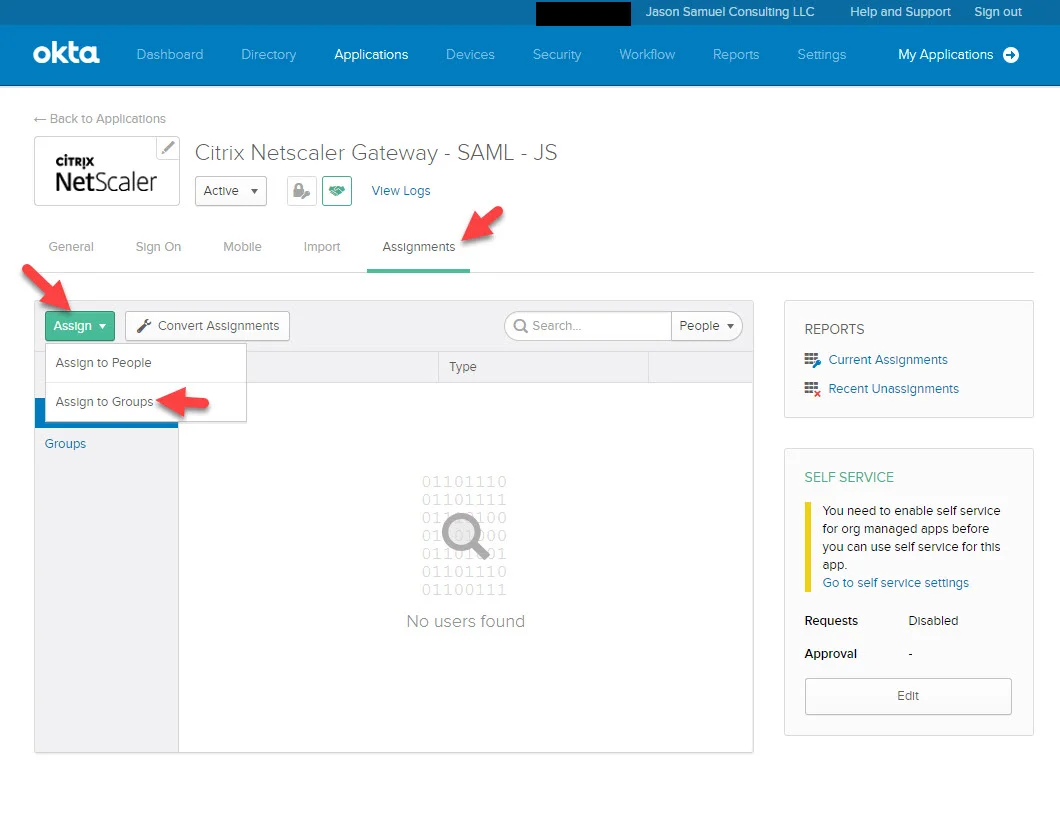The width and height of the screenshot is (1060, 818).
Task: Switch to the Sign On tab
Action: click(x=158, y=247)
